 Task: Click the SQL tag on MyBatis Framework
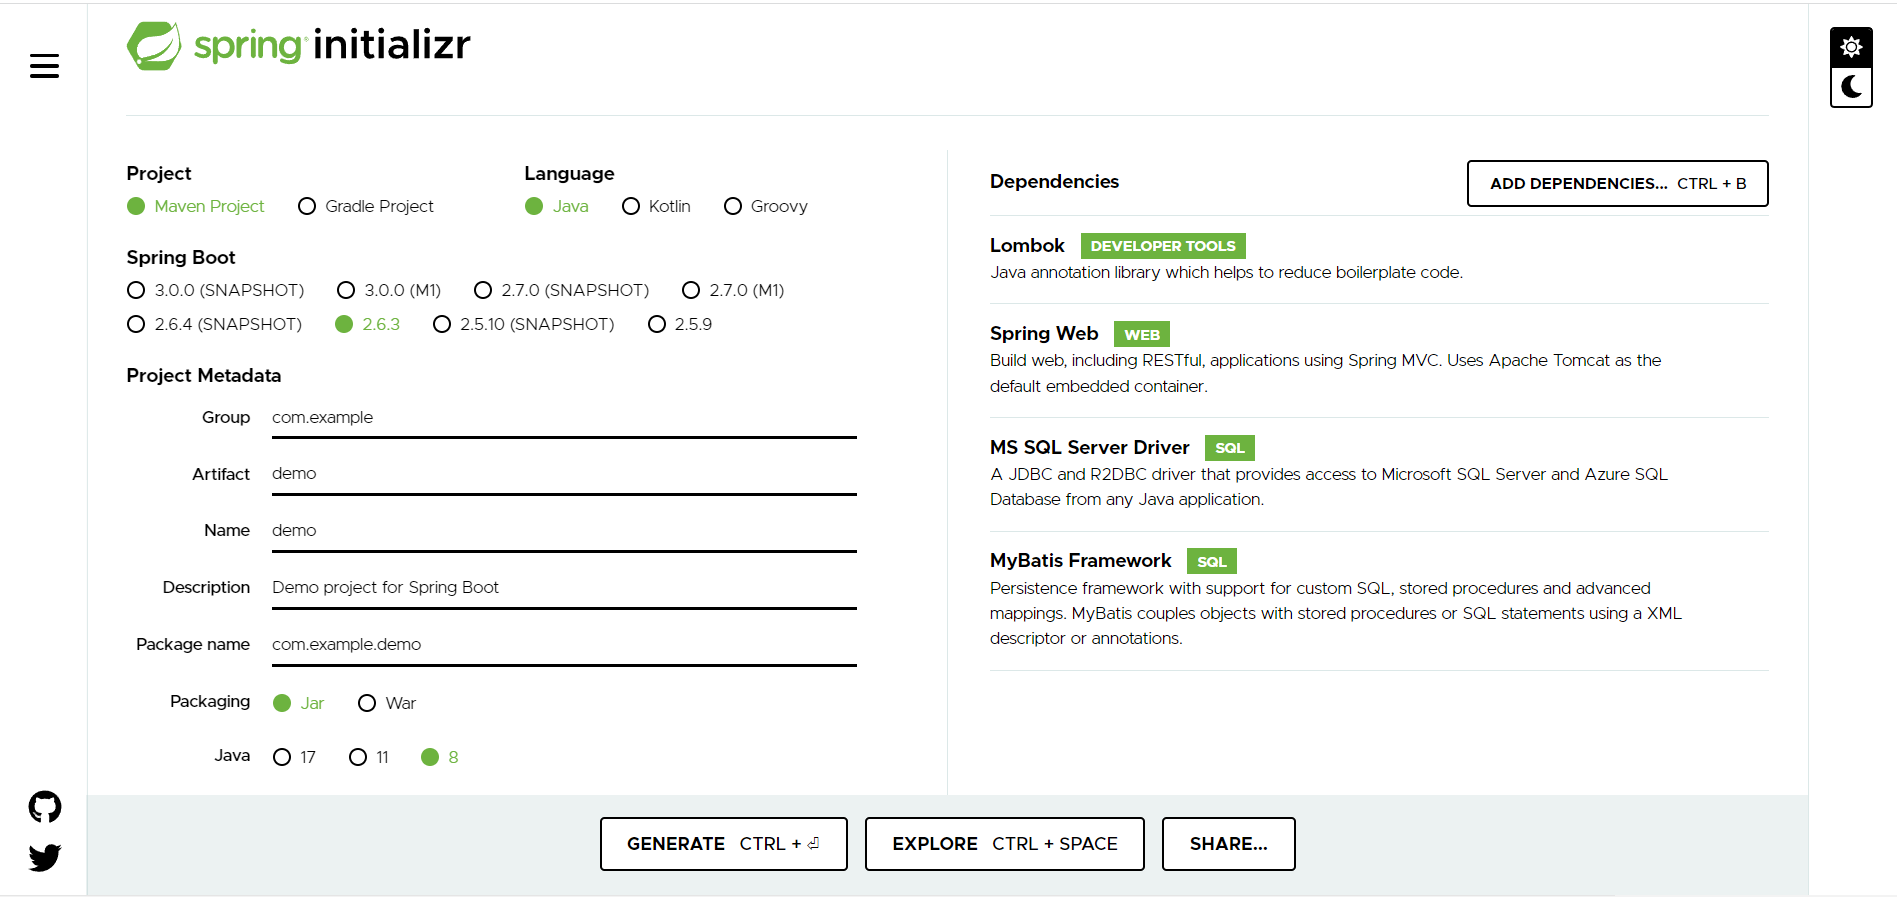click(1212, 561)
